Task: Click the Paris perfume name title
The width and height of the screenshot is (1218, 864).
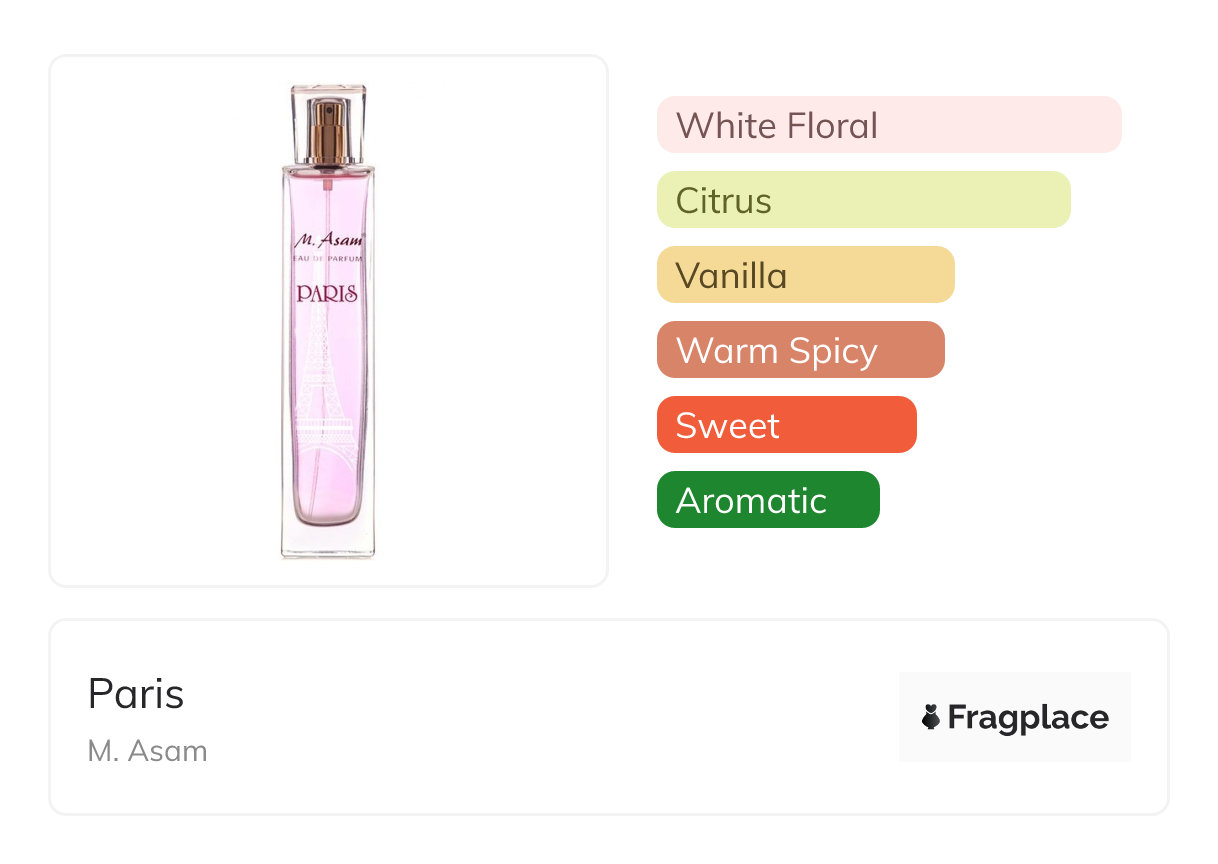Action: (x=136, y=693)
